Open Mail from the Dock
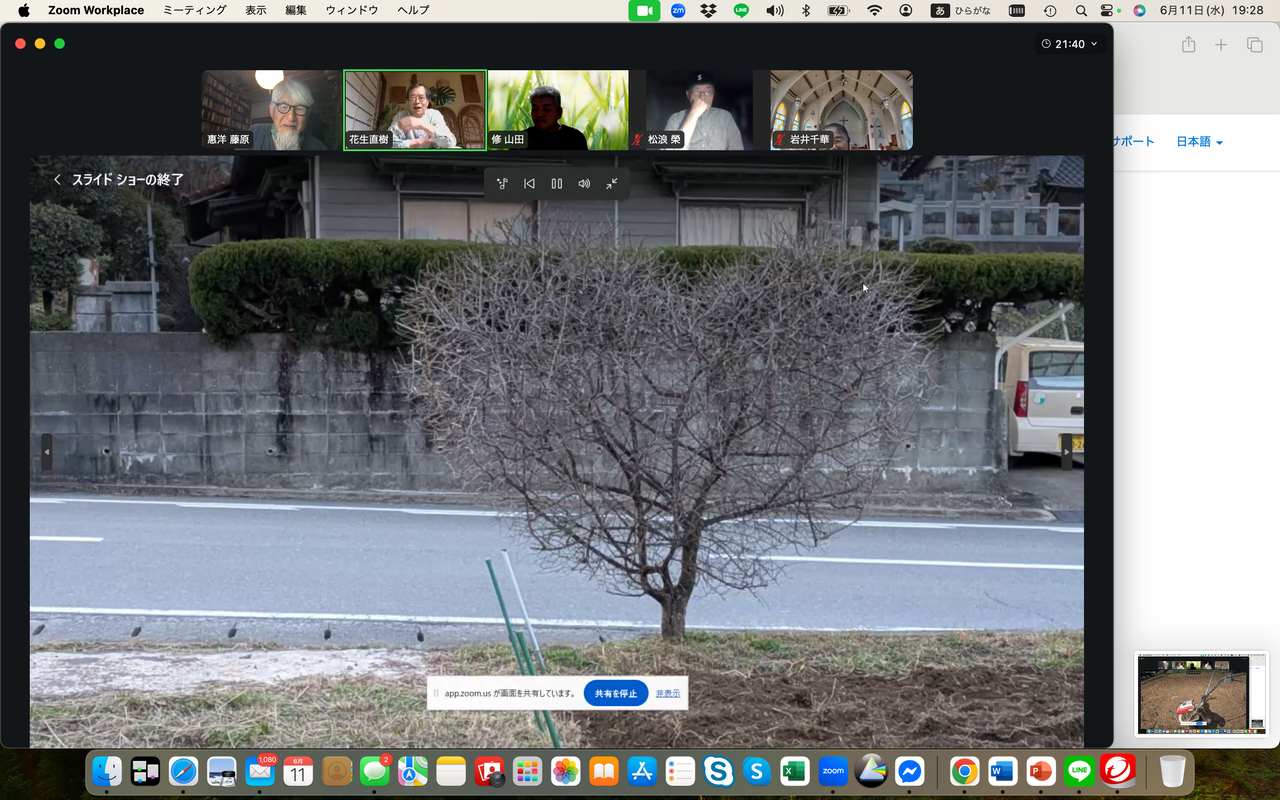This screenshot has height=800, width=1280. (x=260, y=771)
